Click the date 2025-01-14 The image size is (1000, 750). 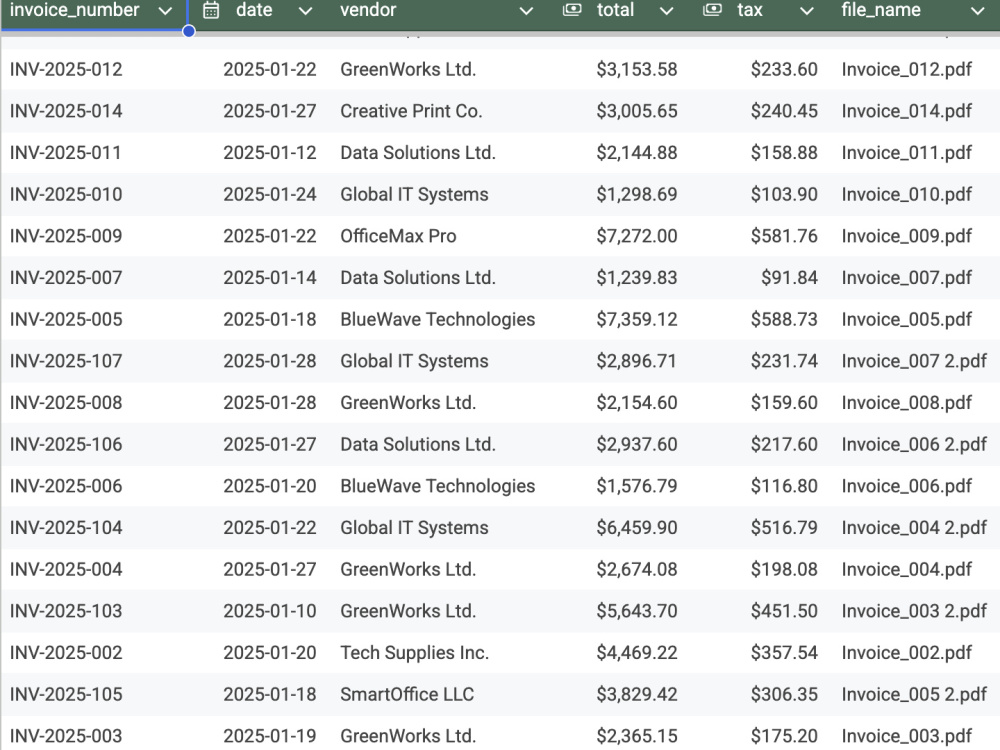(270, 277)
